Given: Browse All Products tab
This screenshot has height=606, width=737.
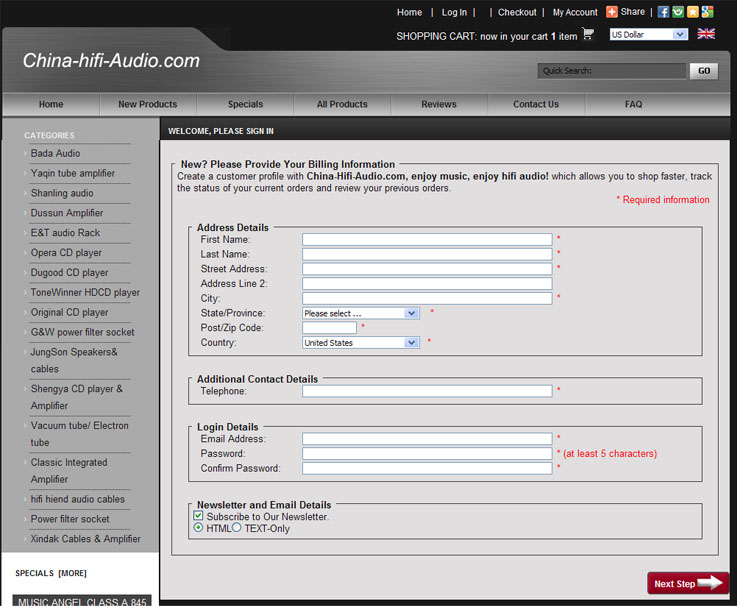Looking at the screenshot, I should point(342,104).
